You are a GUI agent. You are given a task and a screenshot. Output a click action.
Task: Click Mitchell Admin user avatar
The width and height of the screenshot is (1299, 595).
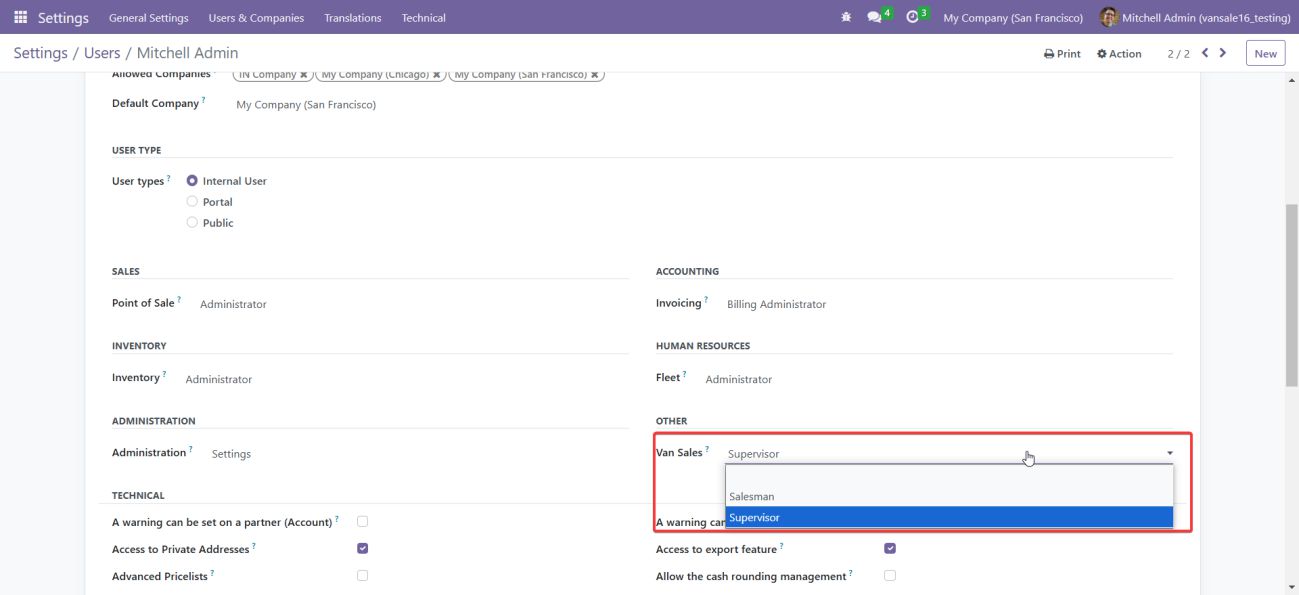(1108, 18)
